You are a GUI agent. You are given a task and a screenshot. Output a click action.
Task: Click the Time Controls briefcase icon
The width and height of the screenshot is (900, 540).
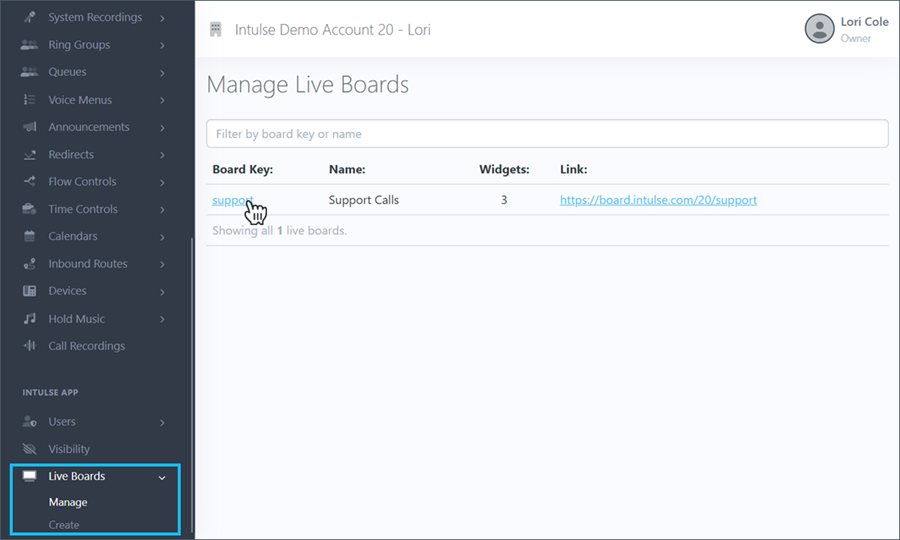pos(29,209)
